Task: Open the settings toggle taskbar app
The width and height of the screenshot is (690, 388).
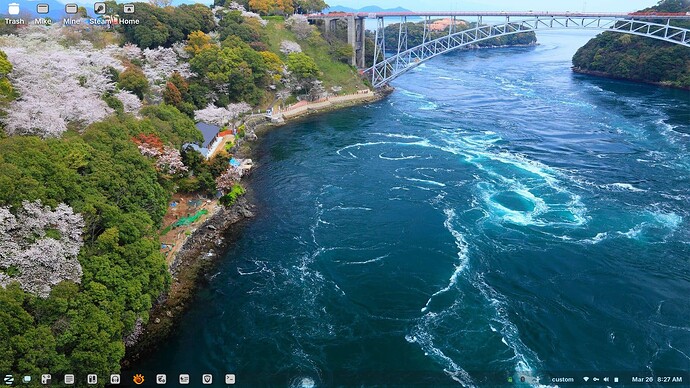Action: [x=161, y=379]
